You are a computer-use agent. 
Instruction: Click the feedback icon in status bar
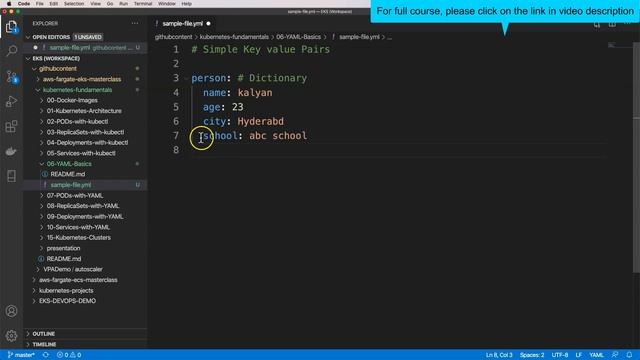[x=615, y=355]
